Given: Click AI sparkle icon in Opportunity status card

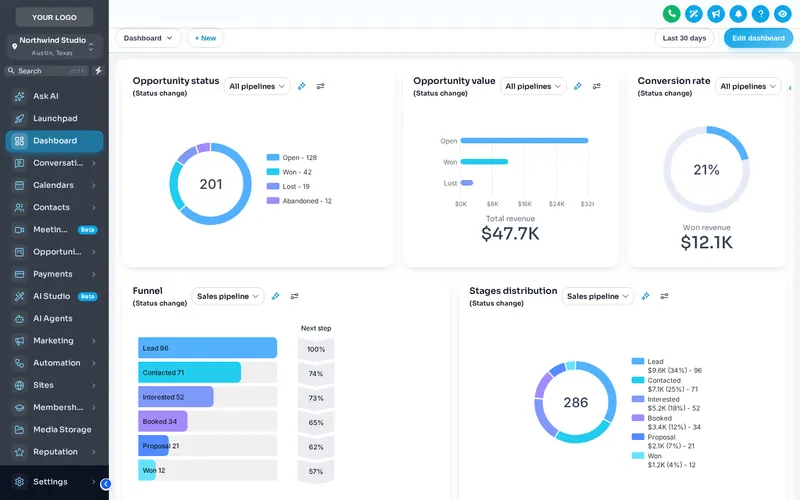Looking at the screenshot, I should point(302,86).
